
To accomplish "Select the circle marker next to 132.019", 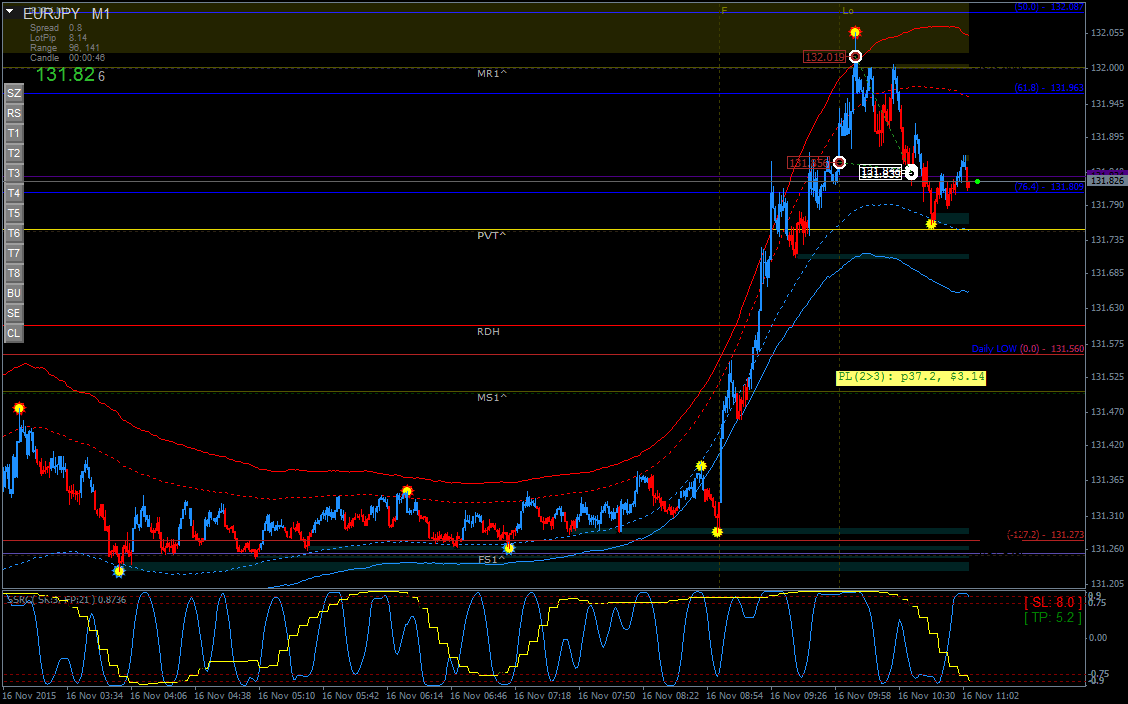I will (x=855, y=56).
